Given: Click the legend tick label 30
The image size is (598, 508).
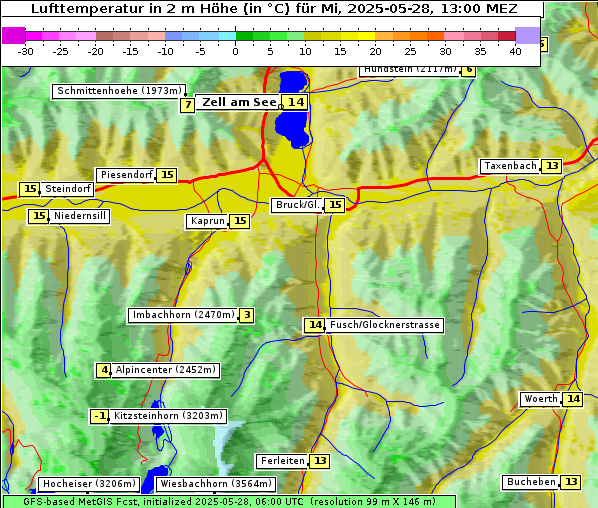Looking at the screenshot, I should point(445,51).
